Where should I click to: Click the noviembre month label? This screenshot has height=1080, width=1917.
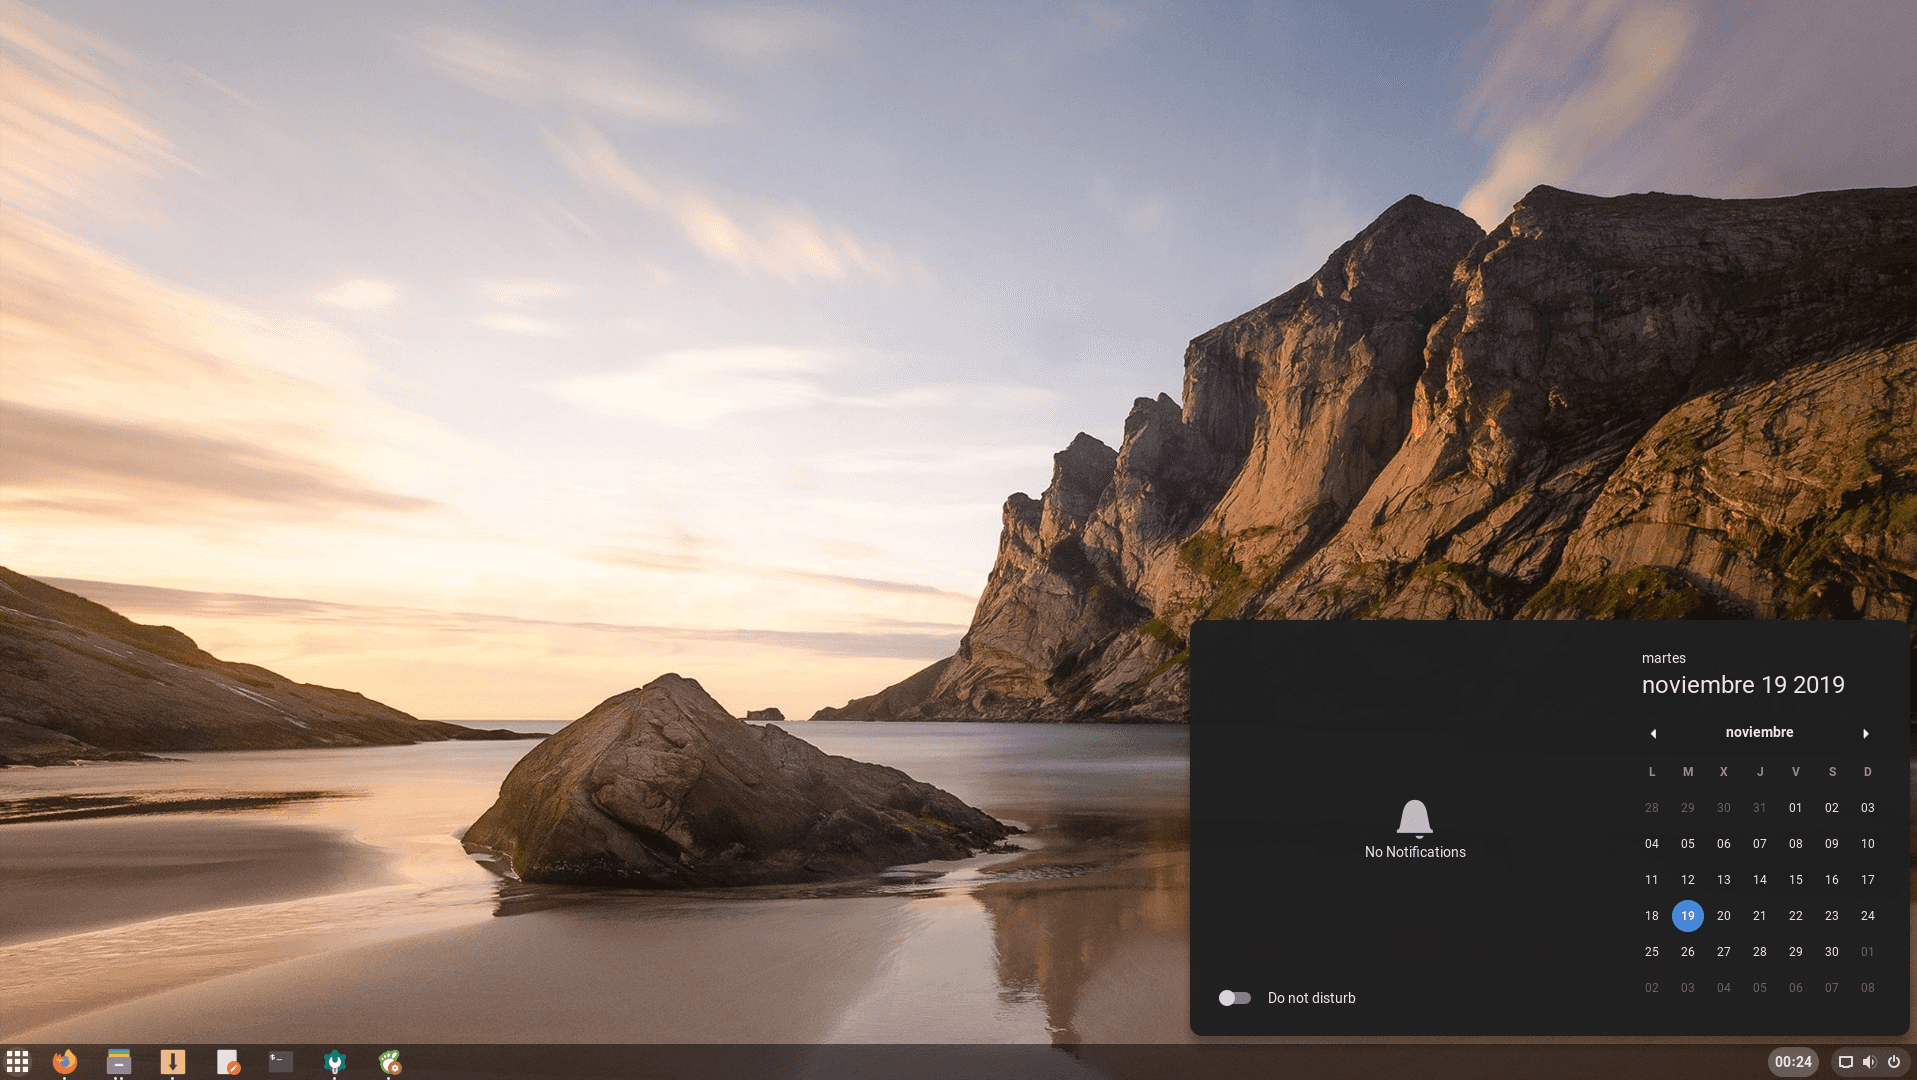(x=1759, y=732)
